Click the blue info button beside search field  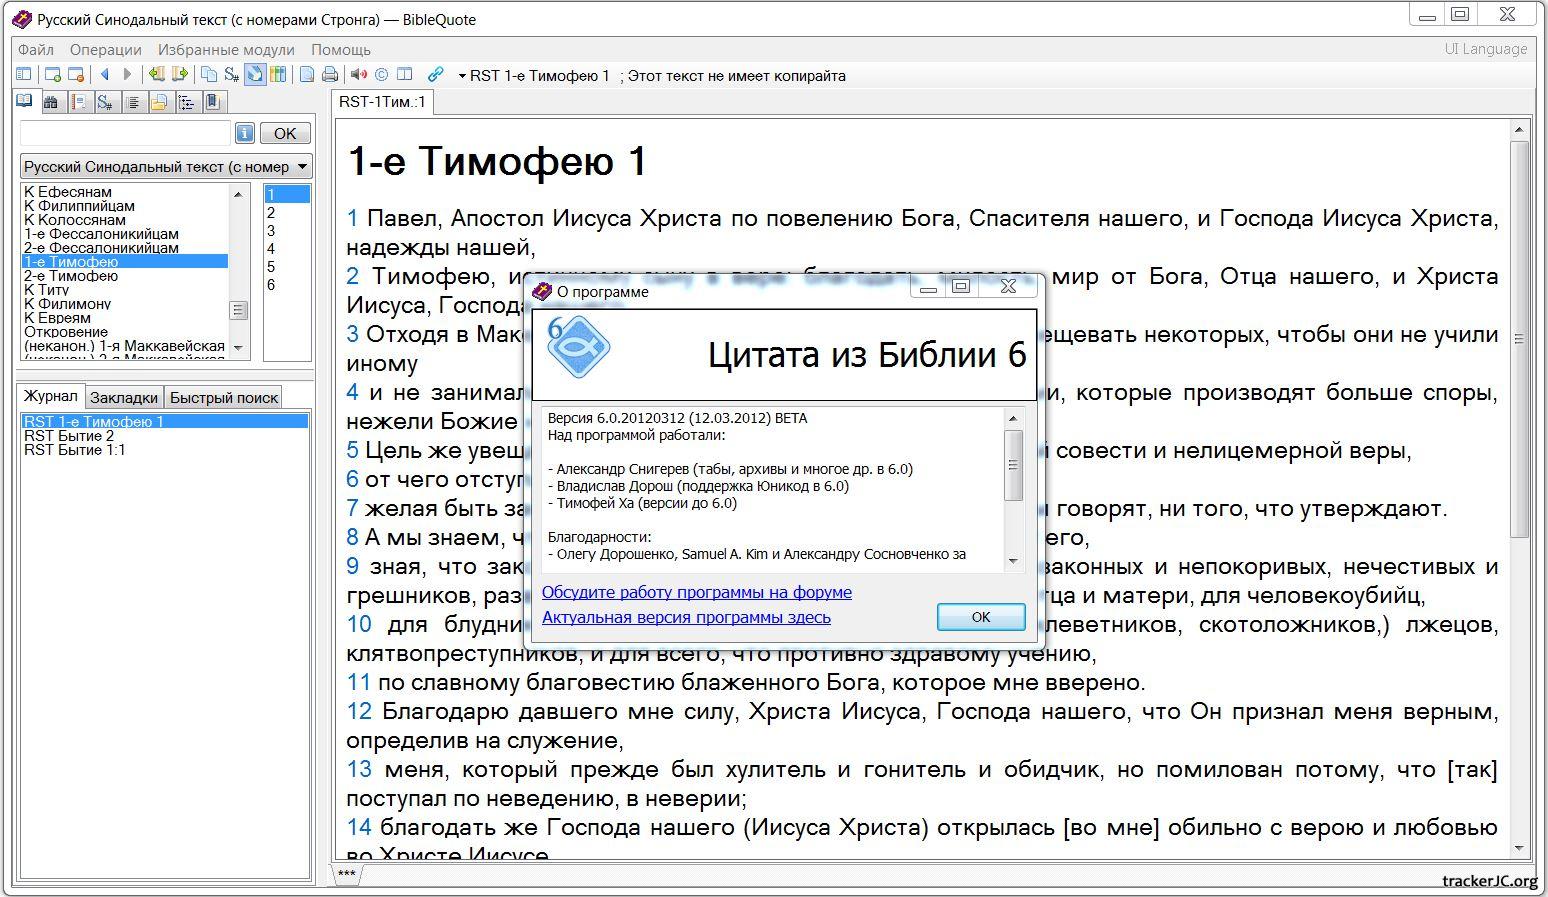(245, 133)
